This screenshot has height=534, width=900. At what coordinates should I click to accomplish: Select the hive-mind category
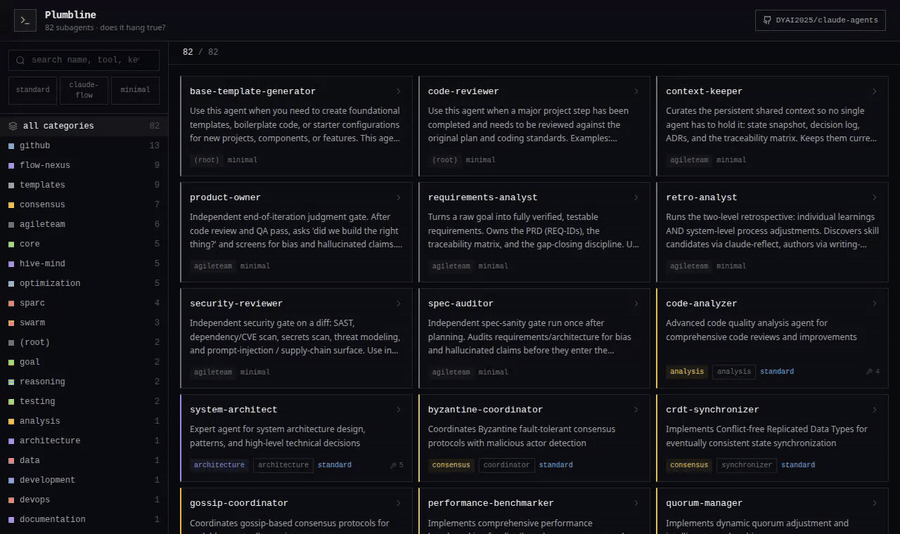(x=84, y=264)
